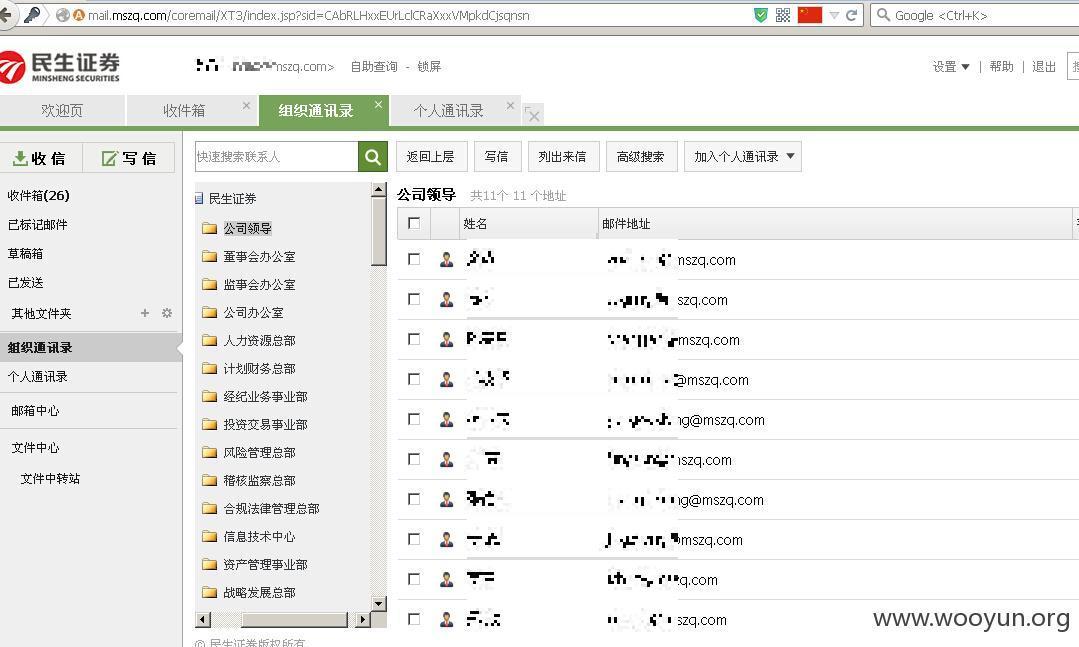Toggle the select-all checkbox in table header
Screen dimensions: 1079x647
pyautogui.click(x=414, y=223)
